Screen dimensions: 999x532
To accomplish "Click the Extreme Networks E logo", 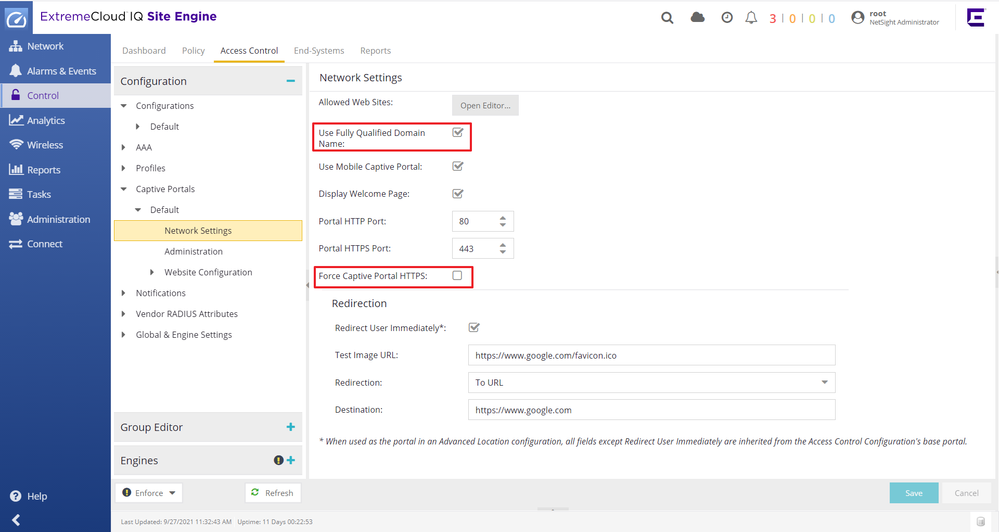I will (975, 17).
